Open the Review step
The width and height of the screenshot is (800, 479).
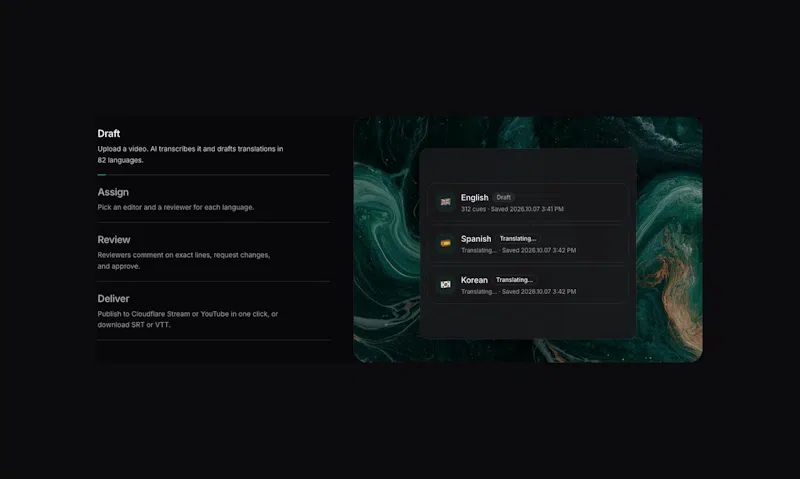[114, 240]
